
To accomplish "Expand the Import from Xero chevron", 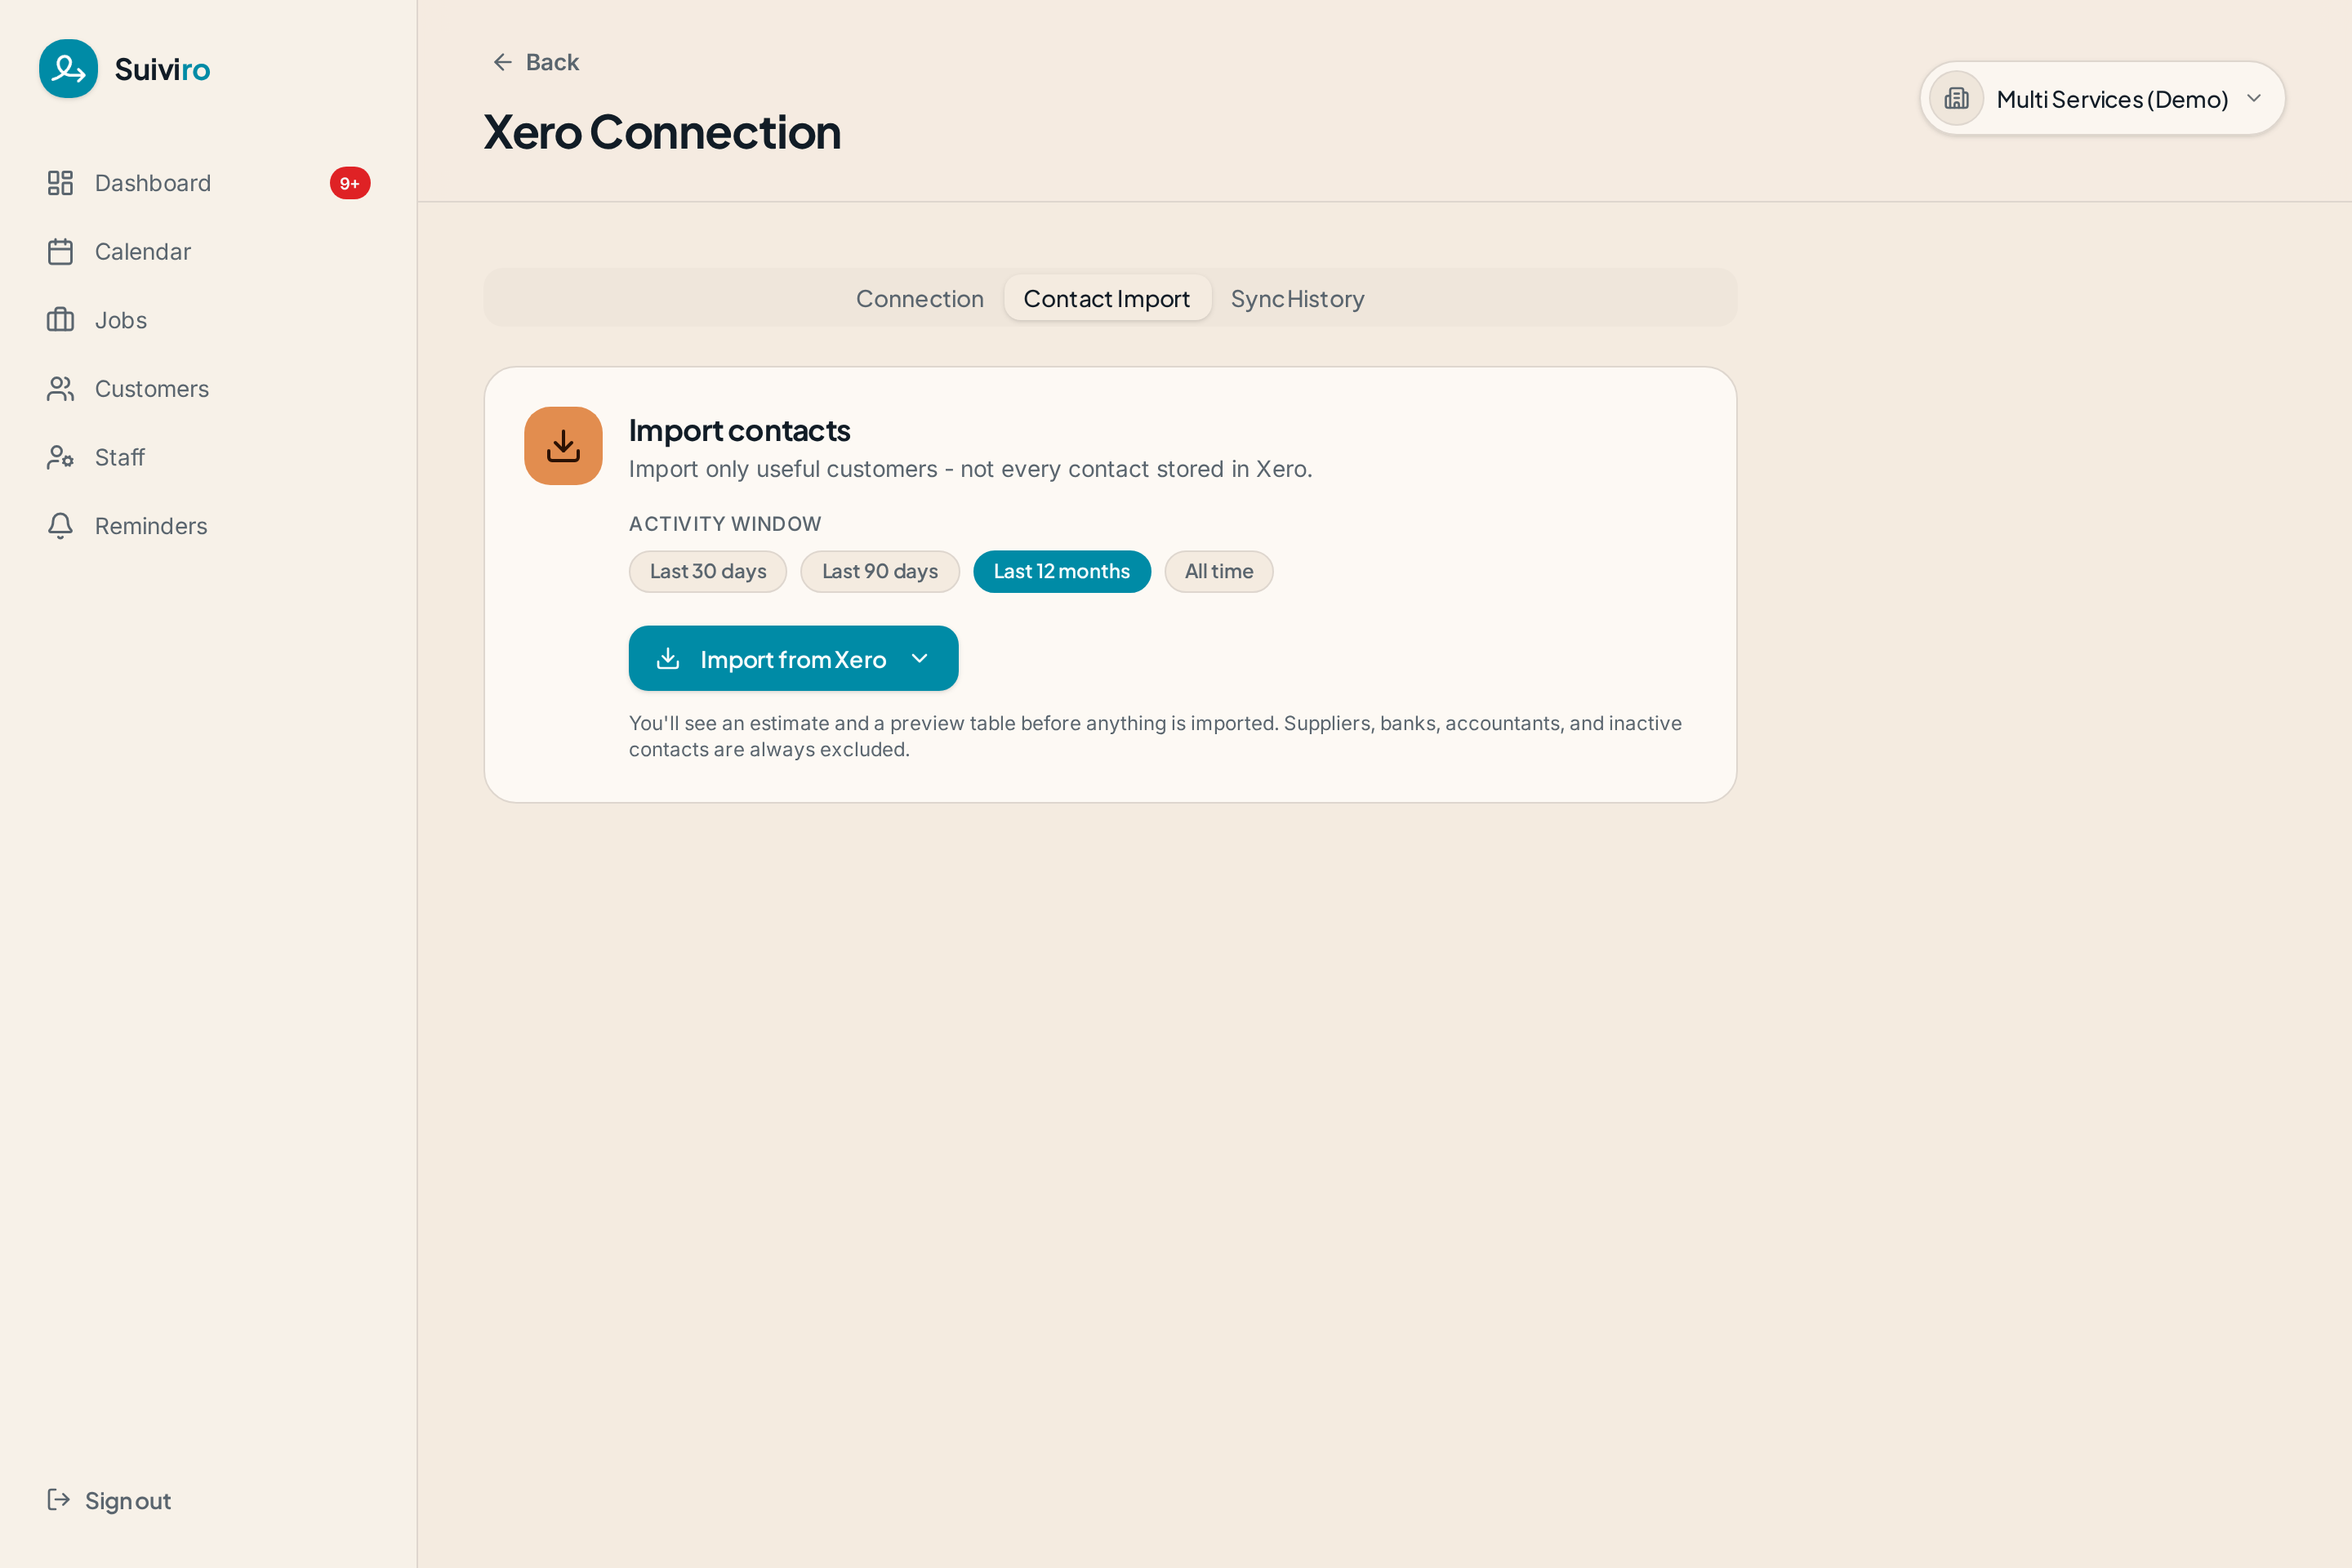I will click(x=920, y=658).
